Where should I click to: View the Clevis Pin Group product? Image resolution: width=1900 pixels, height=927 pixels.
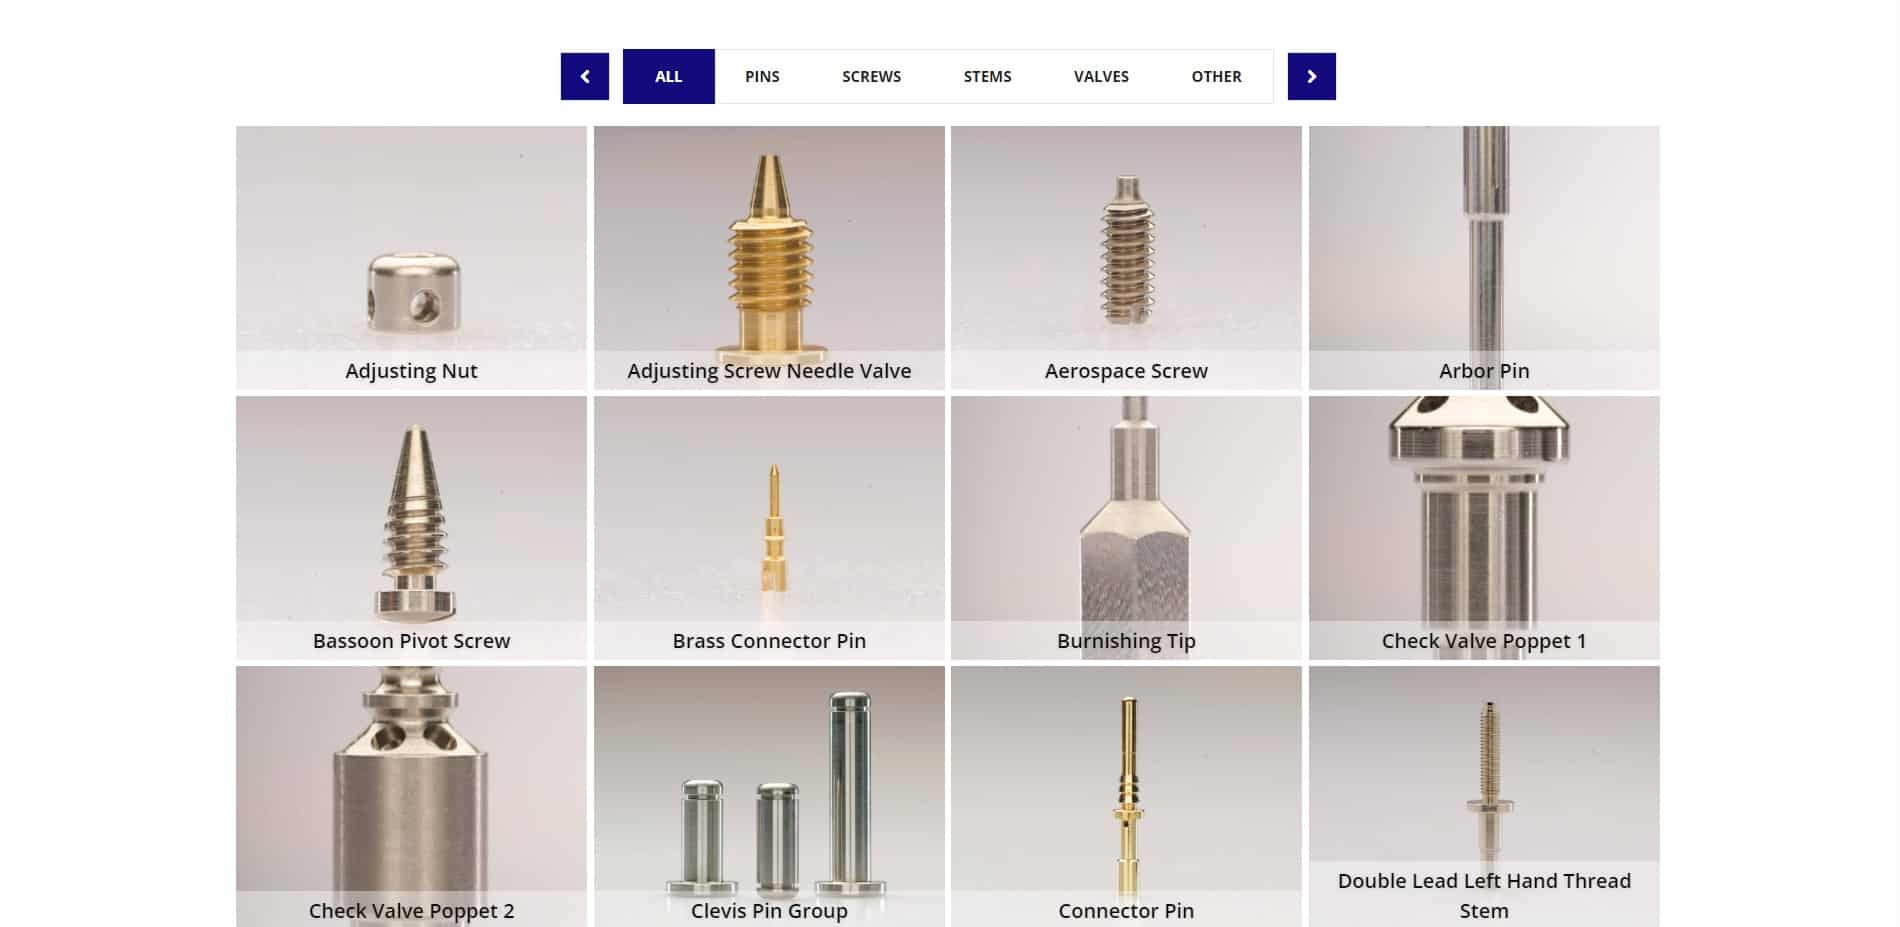coord(769,797)
